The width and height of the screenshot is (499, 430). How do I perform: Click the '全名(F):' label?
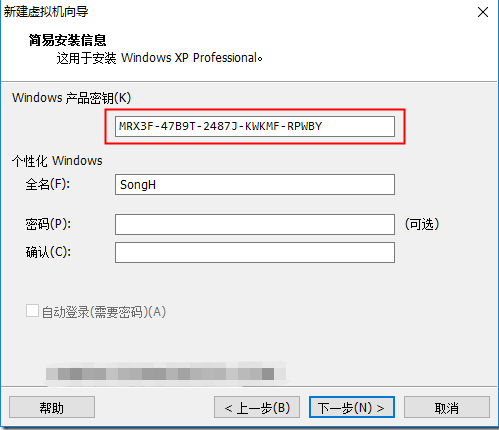point(48,184)
